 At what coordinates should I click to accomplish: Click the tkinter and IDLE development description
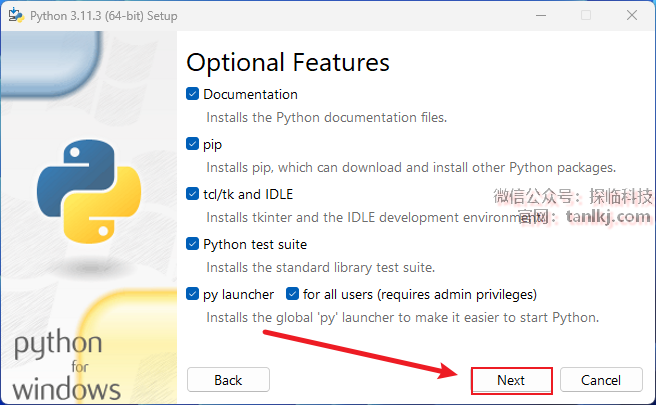click(x=376, y=218)
